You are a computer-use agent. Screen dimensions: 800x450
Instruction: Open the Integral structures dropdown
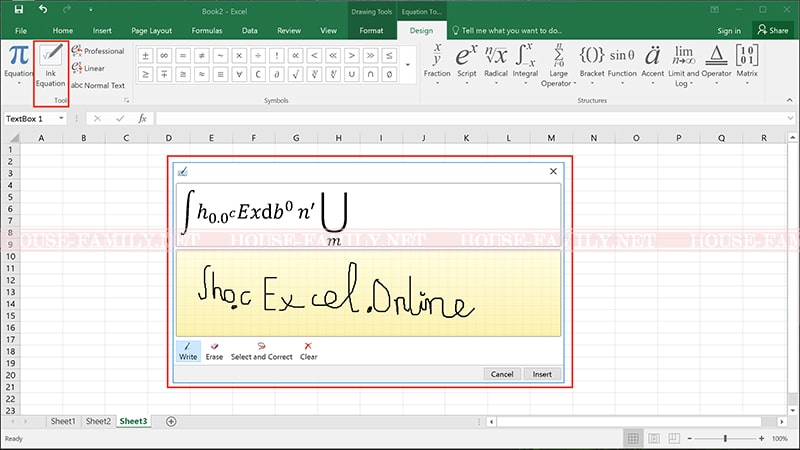click(526, 65)
